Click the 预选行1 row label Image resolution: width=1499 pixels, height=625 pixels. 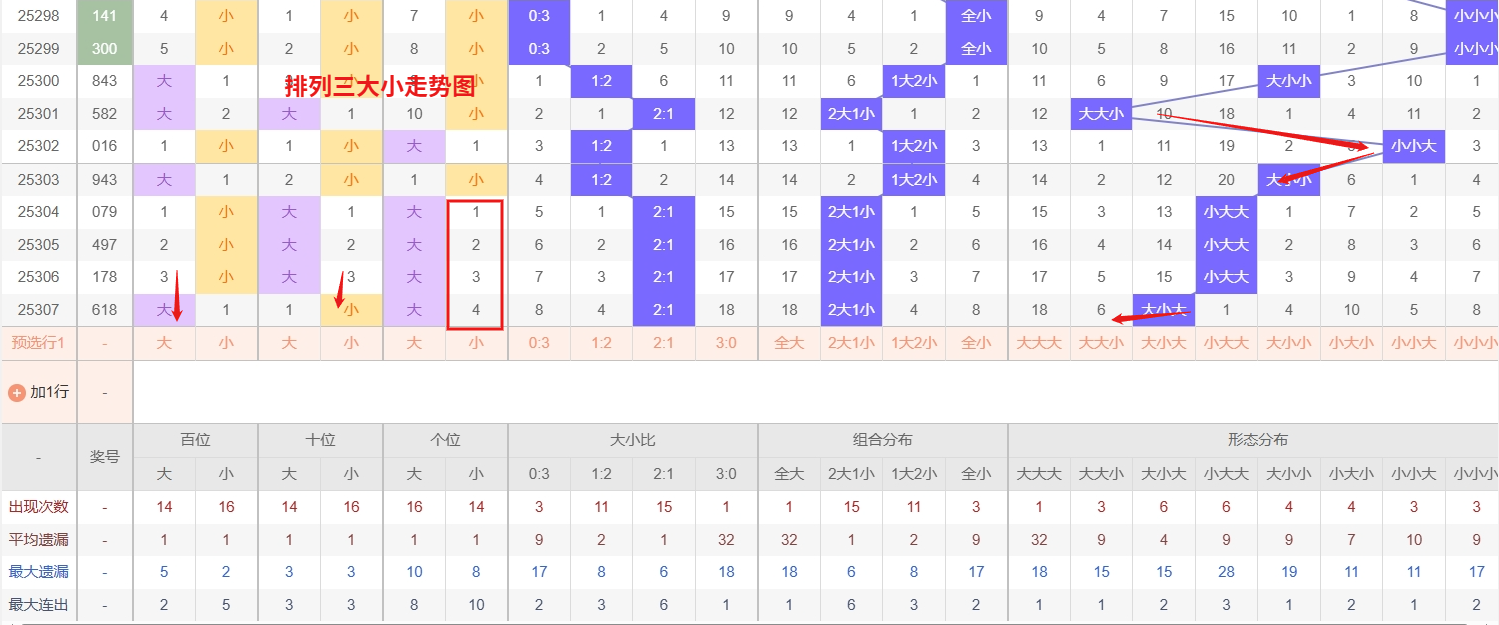(38, 343)
